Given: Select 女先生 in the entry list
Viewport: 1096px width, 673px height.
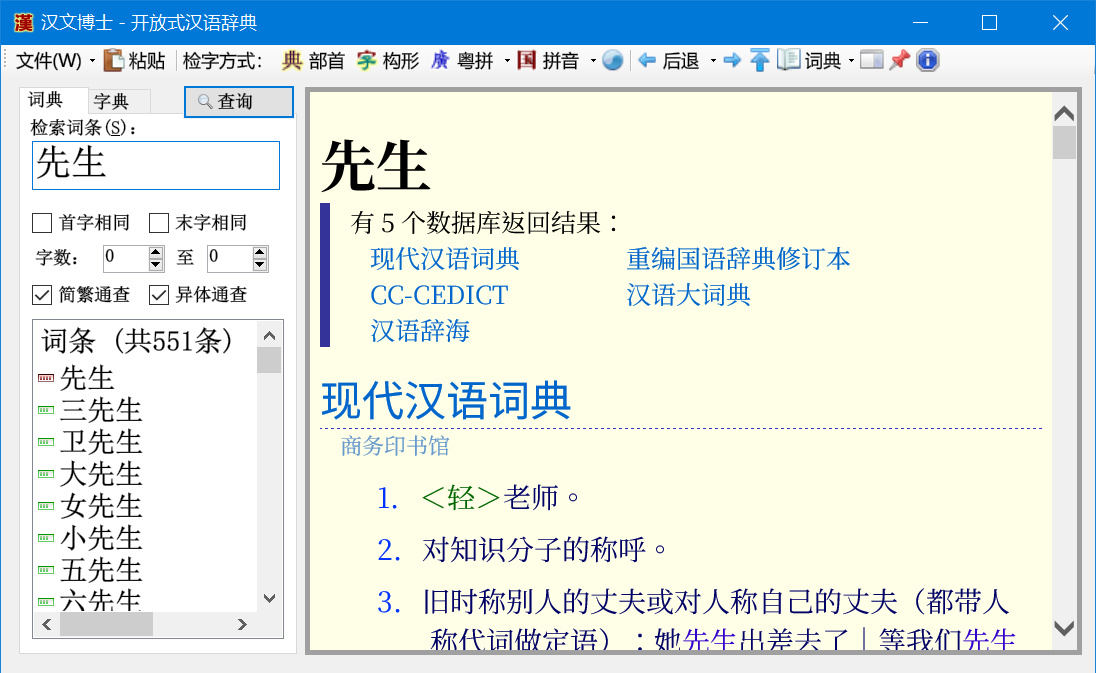Looking at the screenshot, I should pyautogui.click(x=101, y=506).
